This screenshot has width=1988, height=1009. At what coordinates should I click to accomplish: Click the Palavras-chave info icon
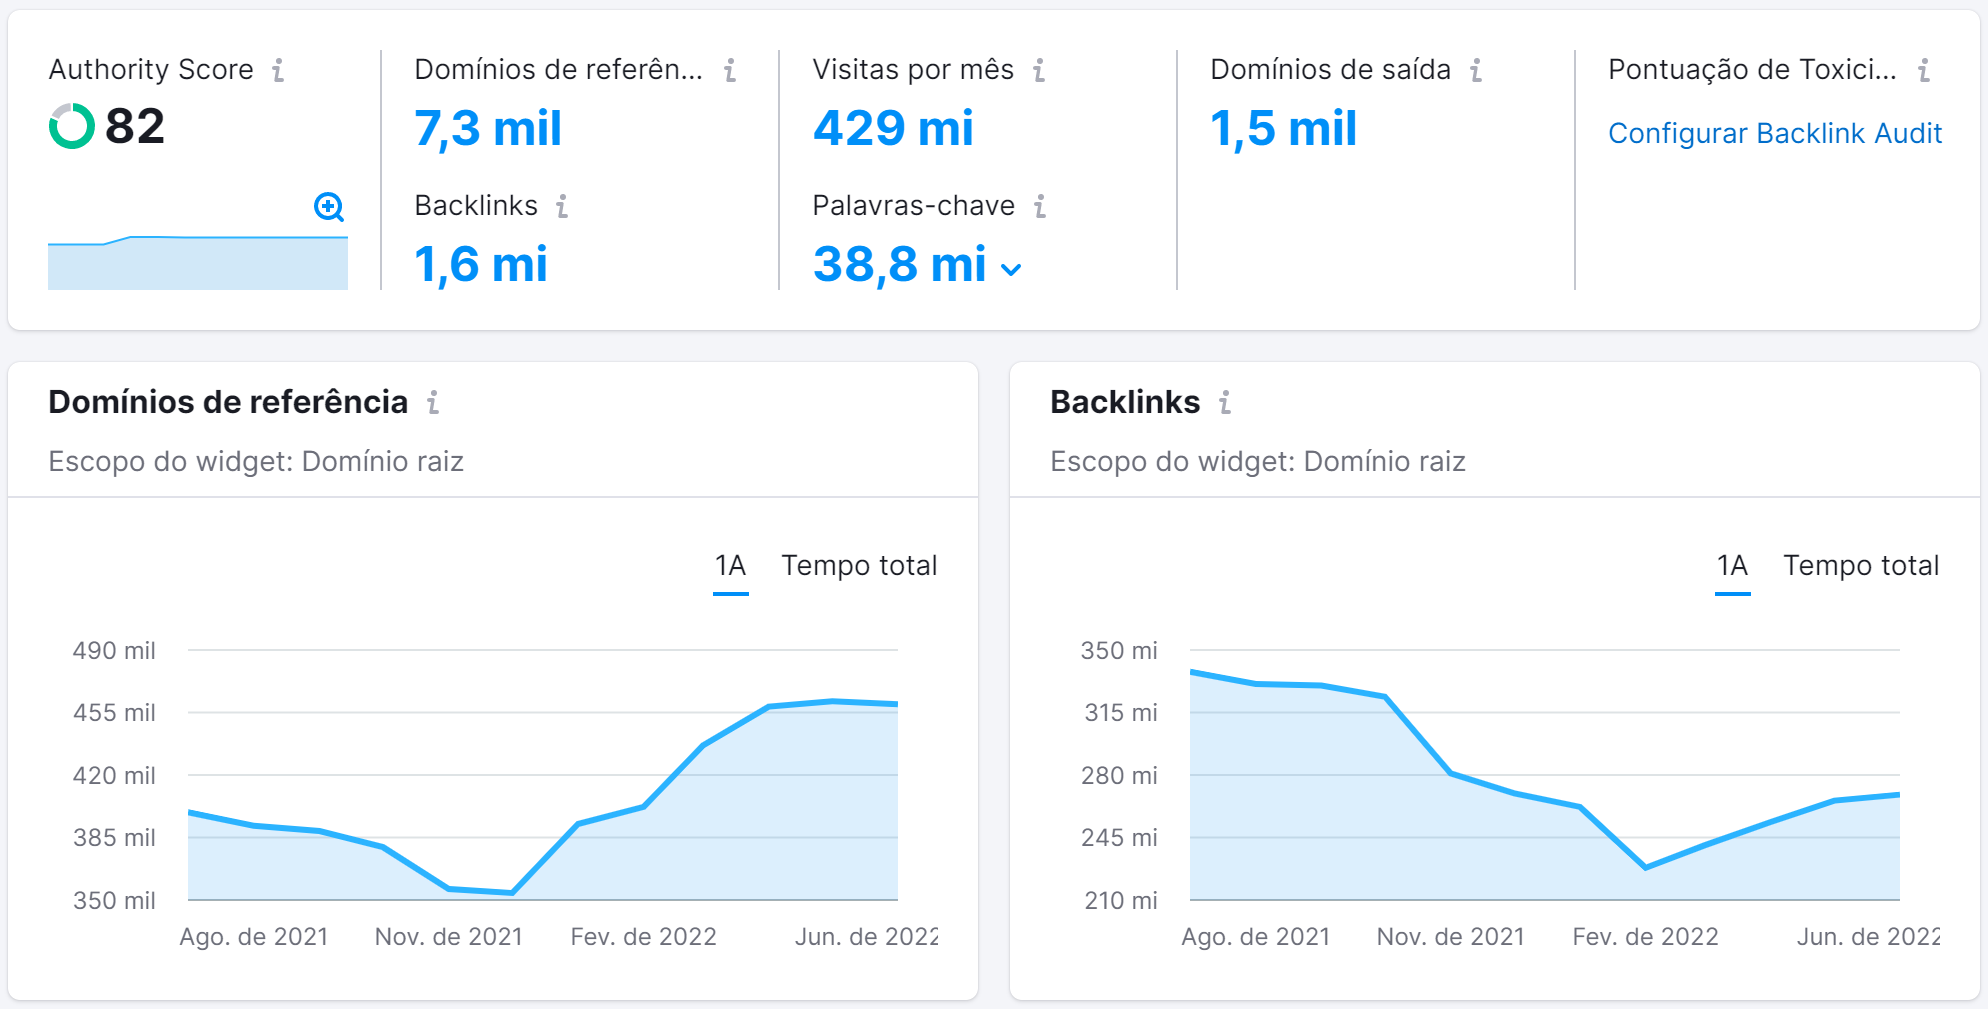pyautogui.click(x=1041, y=206)
